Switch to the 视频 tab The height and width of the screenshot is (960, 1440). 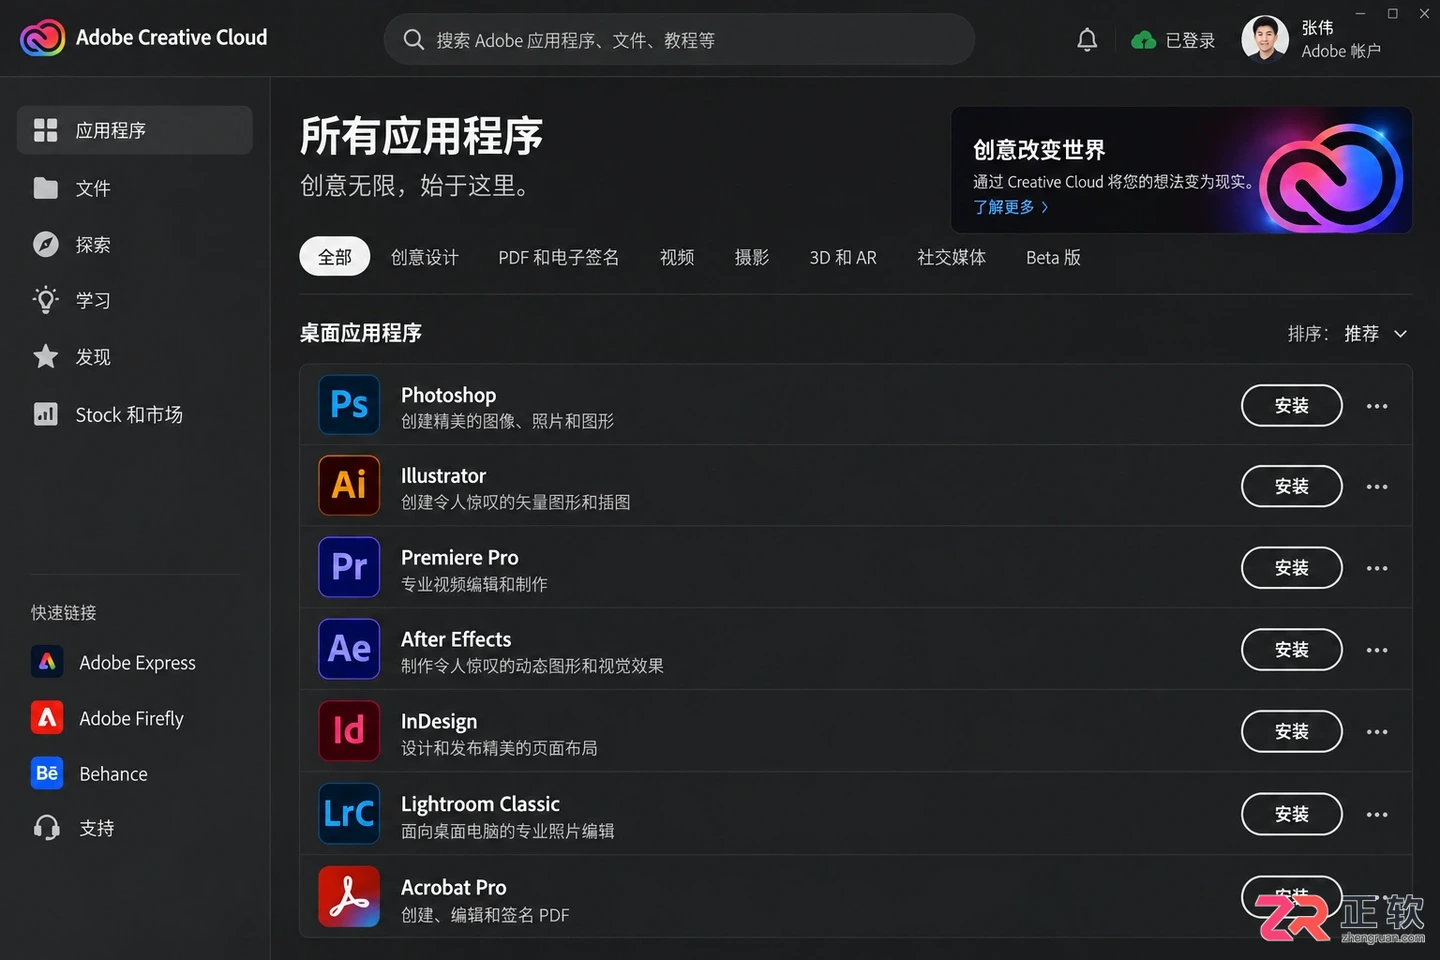tap(677, 257)
